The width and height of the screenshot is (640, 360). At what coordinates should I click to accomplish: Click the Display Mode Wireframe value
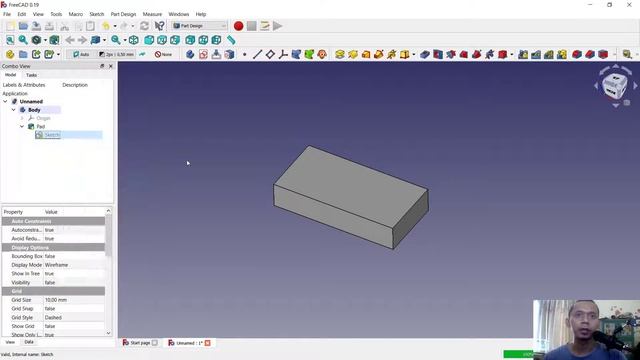[74, 265]
